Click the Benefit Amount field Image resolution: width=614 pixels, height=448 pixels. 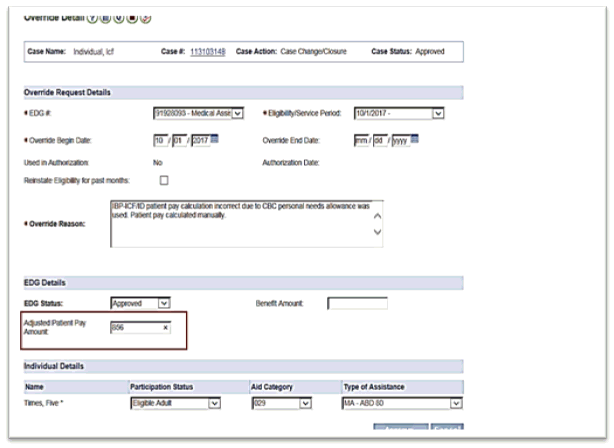coord(357,302)
